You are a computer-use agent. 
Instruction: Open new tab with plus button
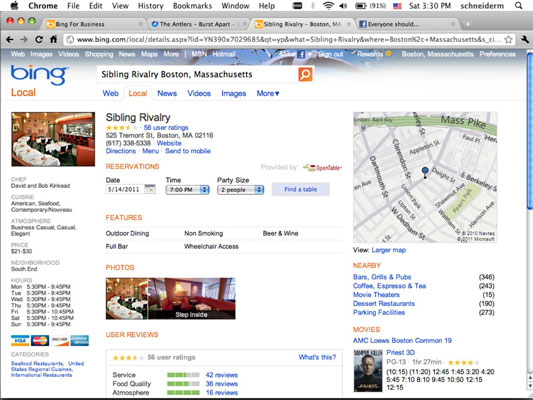pos(468,24)
